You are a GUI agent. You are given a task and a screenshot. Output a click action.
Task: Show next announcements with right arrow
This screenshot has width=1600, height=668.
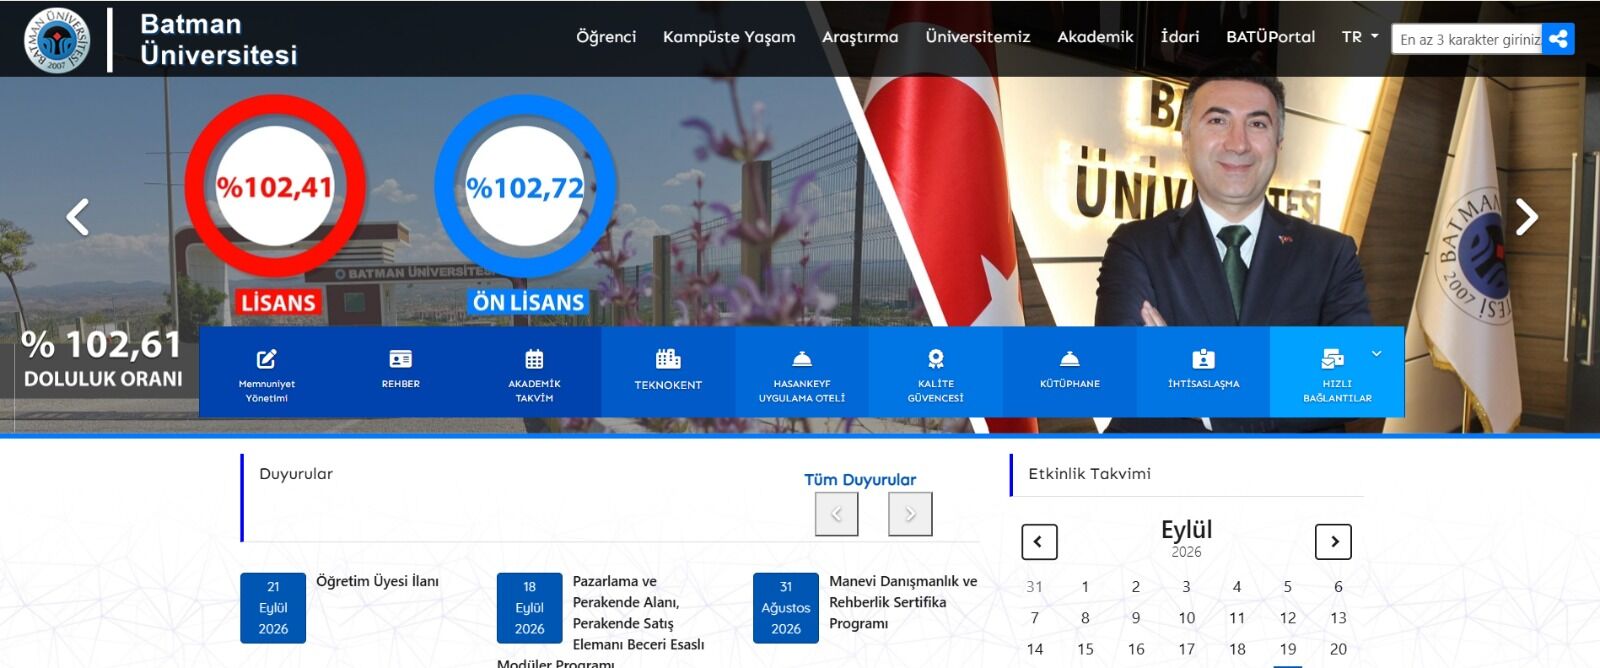[x=910, y=514]
